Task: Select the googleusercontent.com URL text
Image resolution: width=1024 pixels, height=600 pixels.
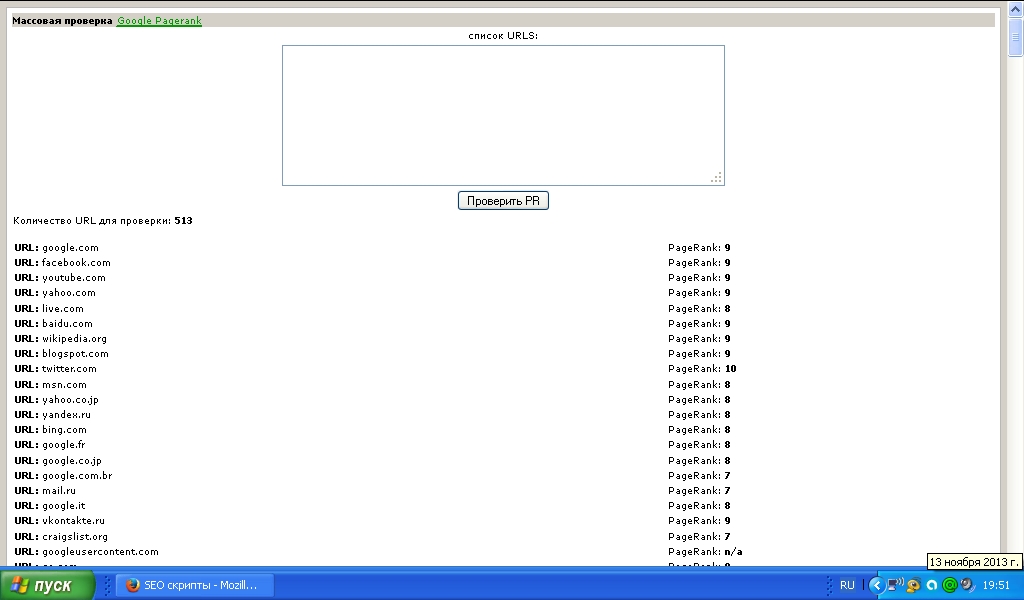Action: (101, 552)
